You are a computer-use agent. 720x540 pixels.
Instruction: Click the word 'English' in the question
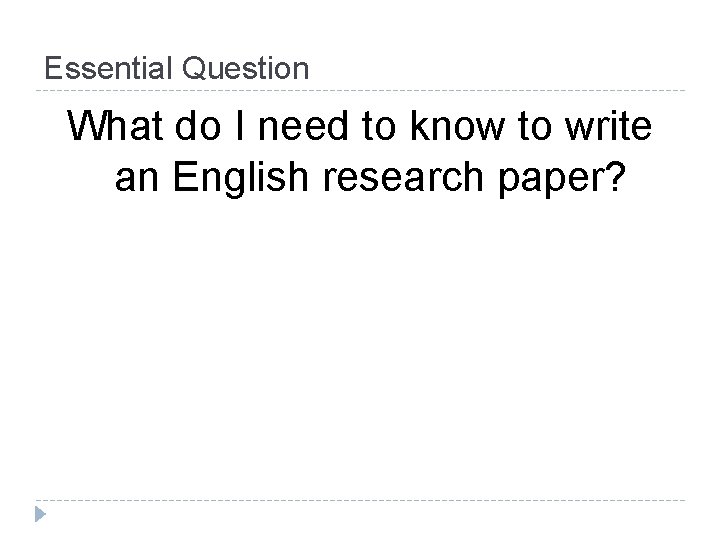tap(241, 178)
